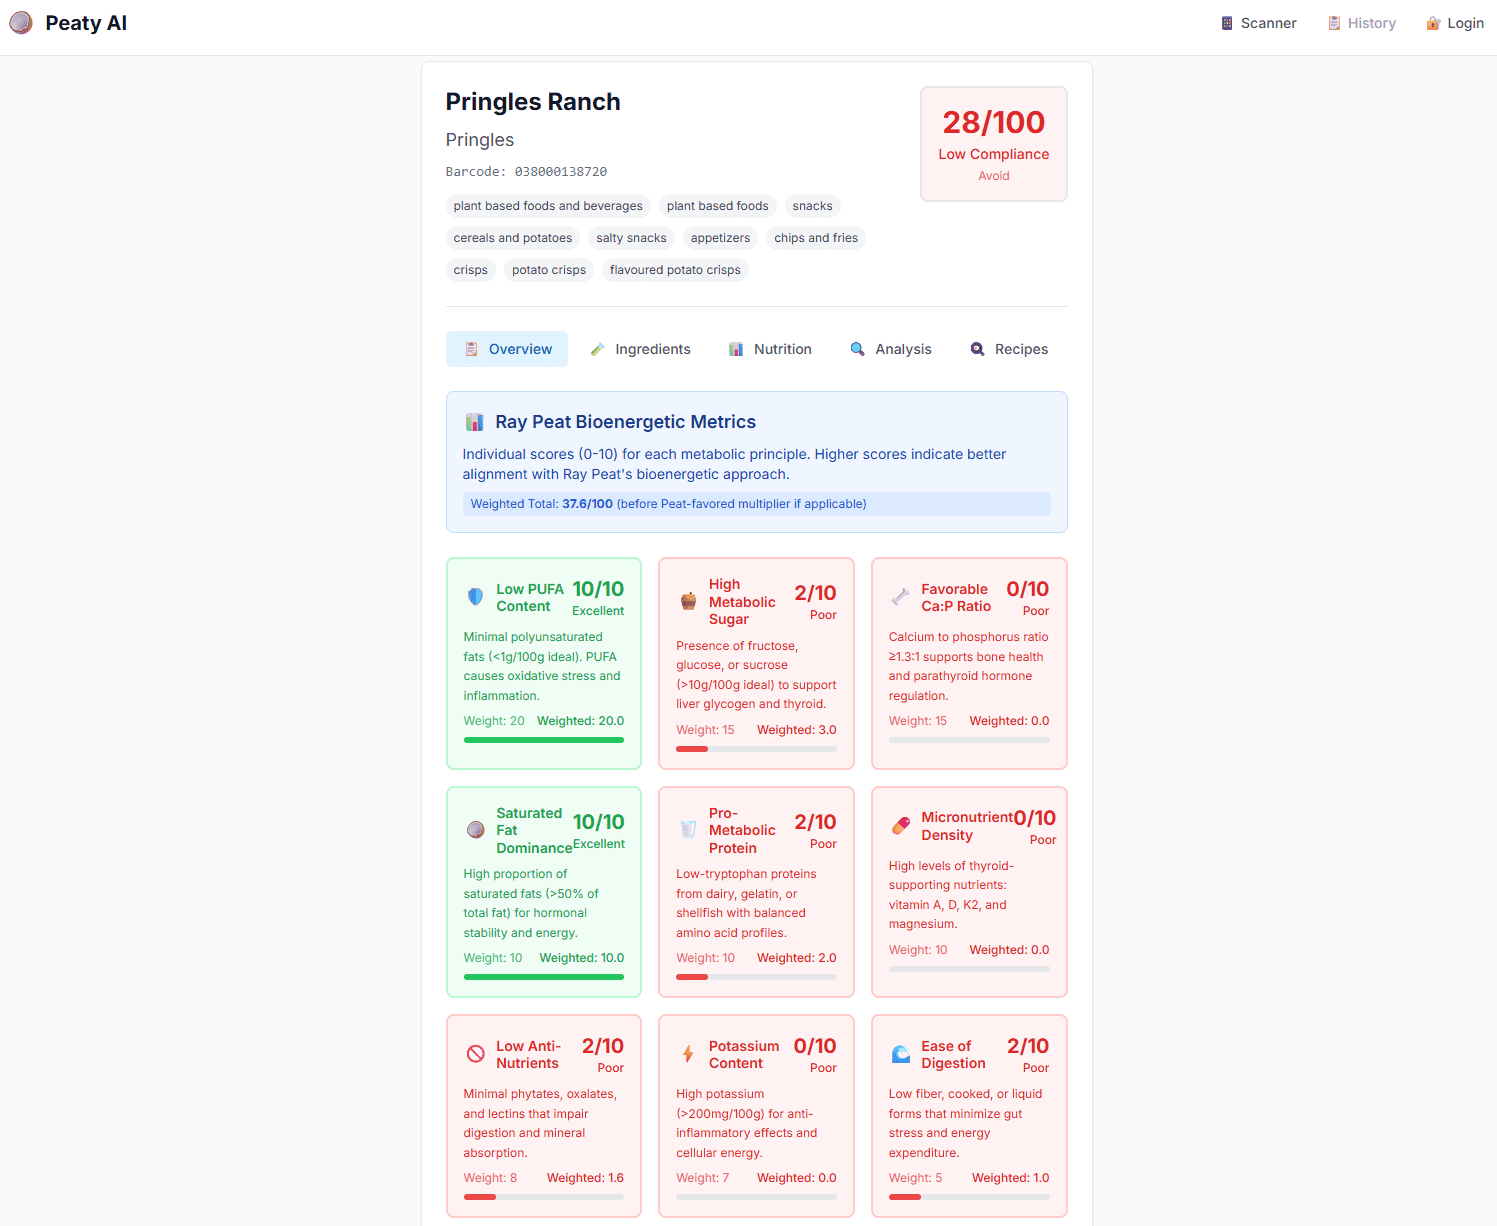The image size is (1497, 1226).
Task: Click the 28/100 Low Compliance score box
Action: click(x=993, y=144)
